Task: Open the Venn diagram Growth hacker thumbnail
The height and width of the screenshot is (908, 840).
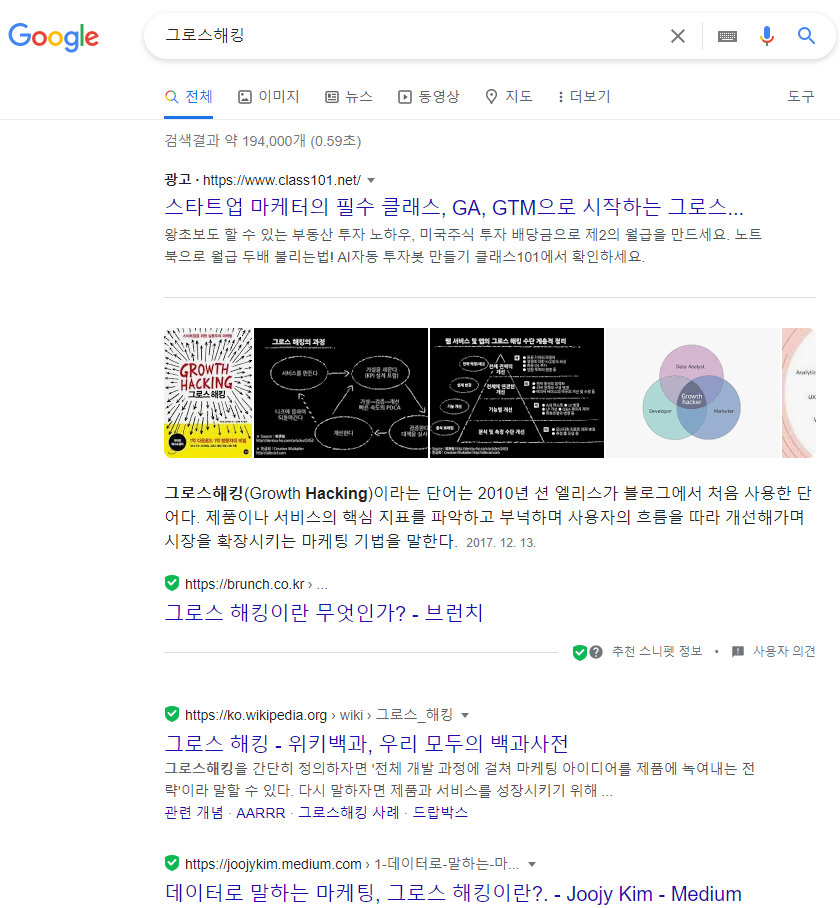Action: pyautogui.click(x=692, y=393)
